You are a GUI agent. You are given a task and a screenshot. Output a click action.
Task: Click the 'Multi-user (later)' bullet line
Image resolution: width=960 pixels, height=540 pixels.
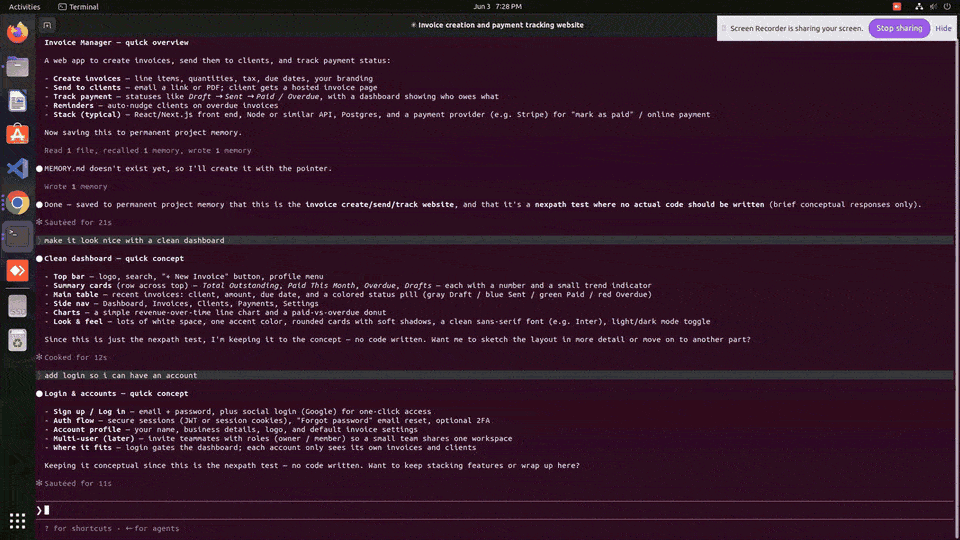point(278,438)
